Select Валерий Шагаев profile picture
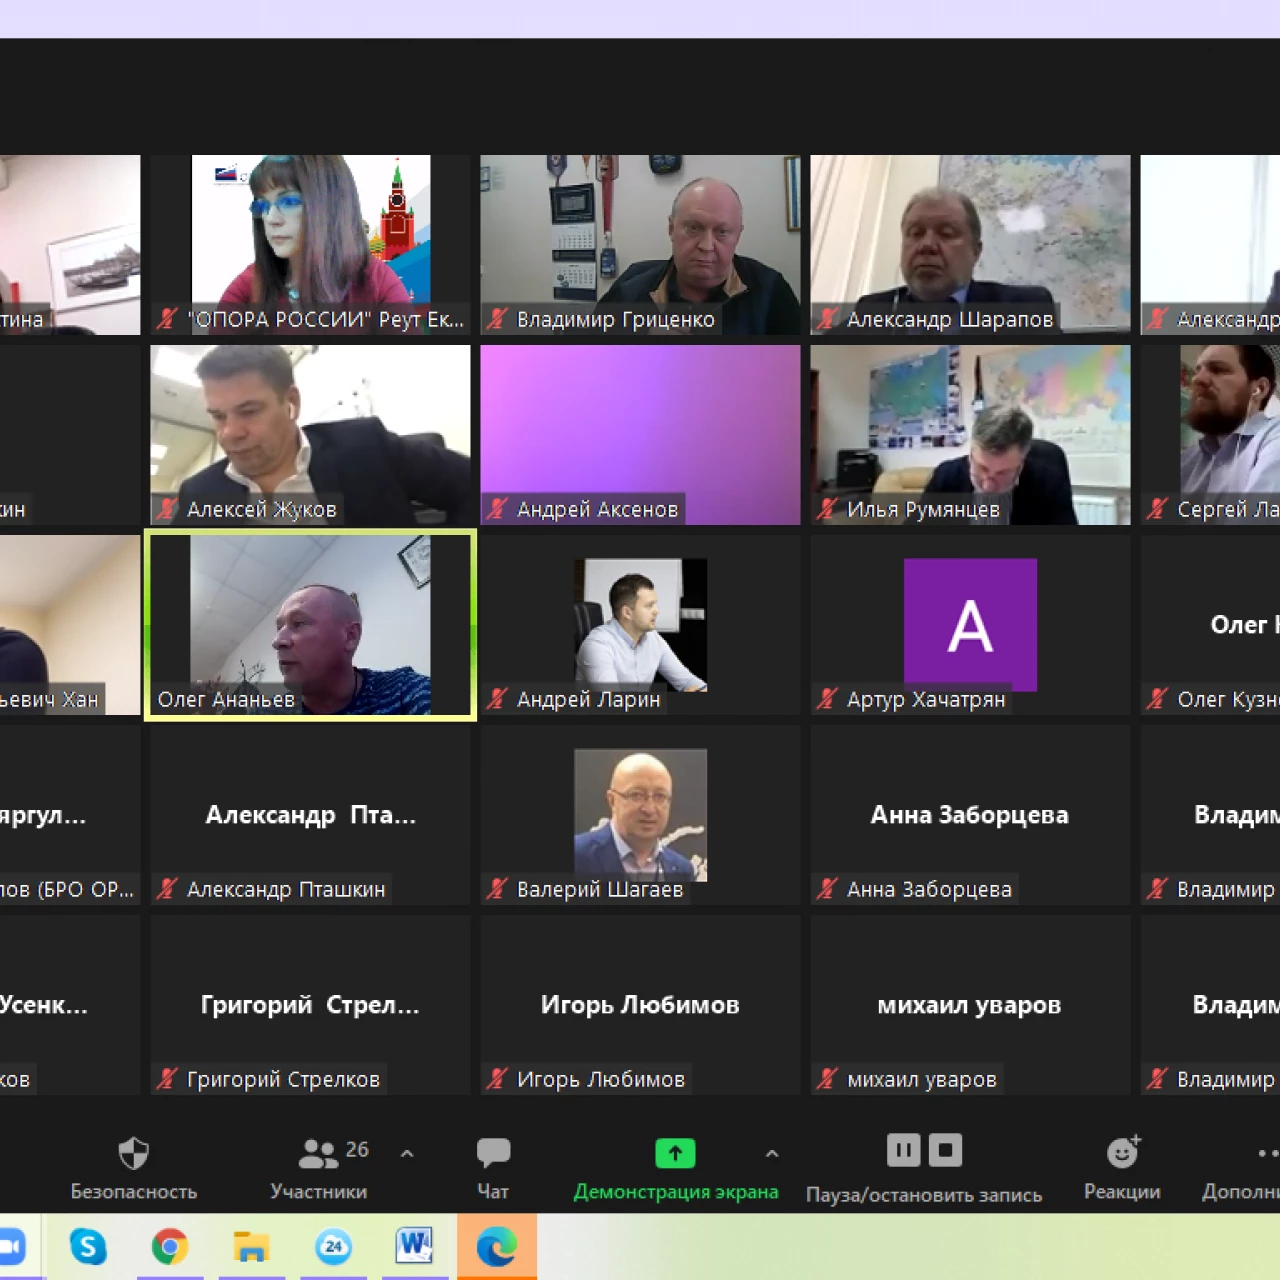 tap(640, 814)
